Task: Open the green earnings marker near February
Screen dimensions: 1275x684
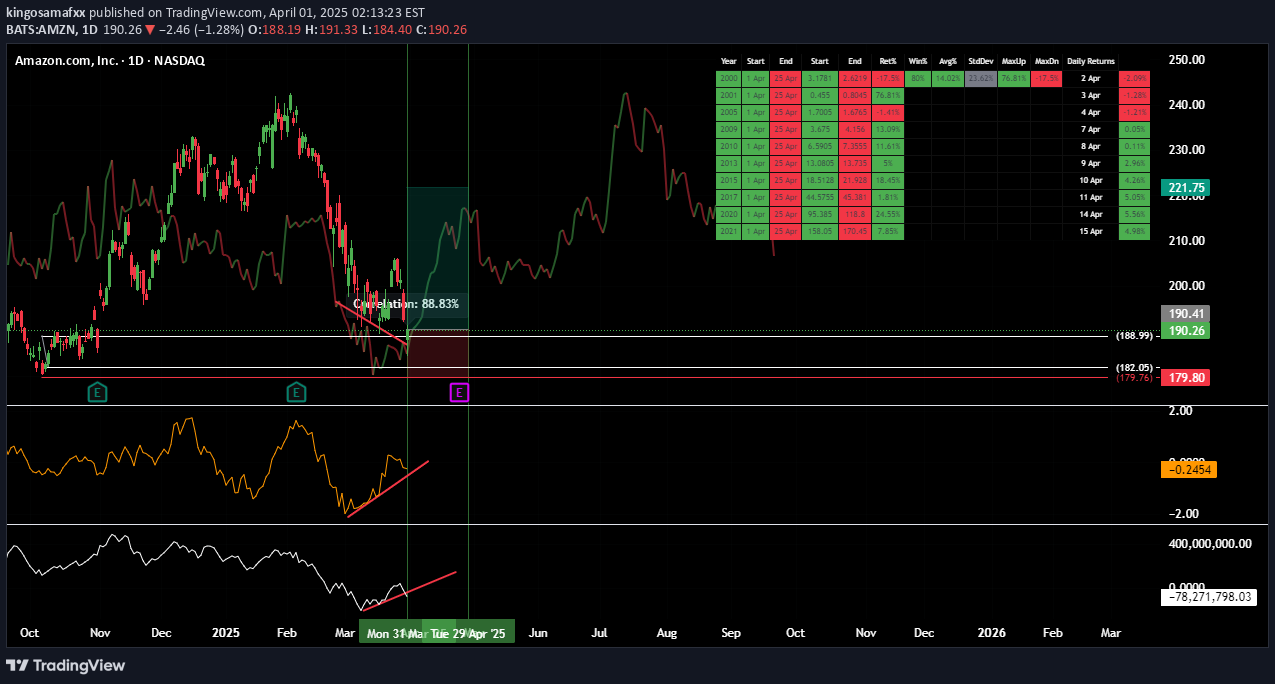Action: click(296, 392)
